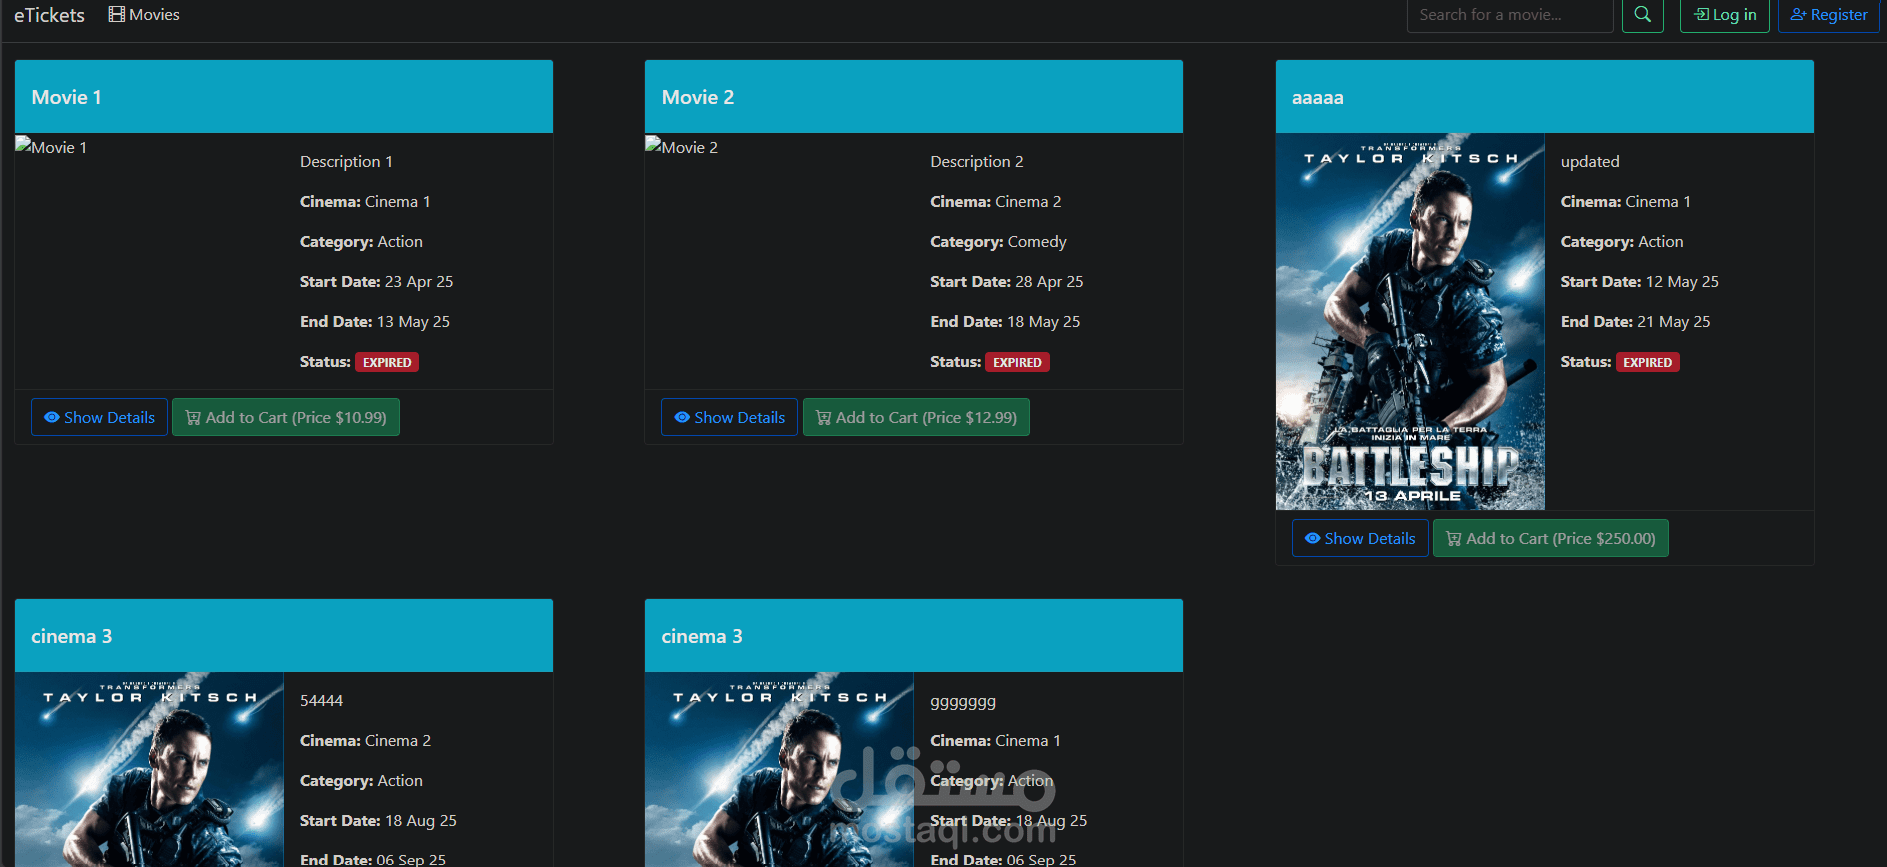Click the cinema 3 title above ggggggg
This screenshot has width=1887, height=867.
[x=702, y=636]
